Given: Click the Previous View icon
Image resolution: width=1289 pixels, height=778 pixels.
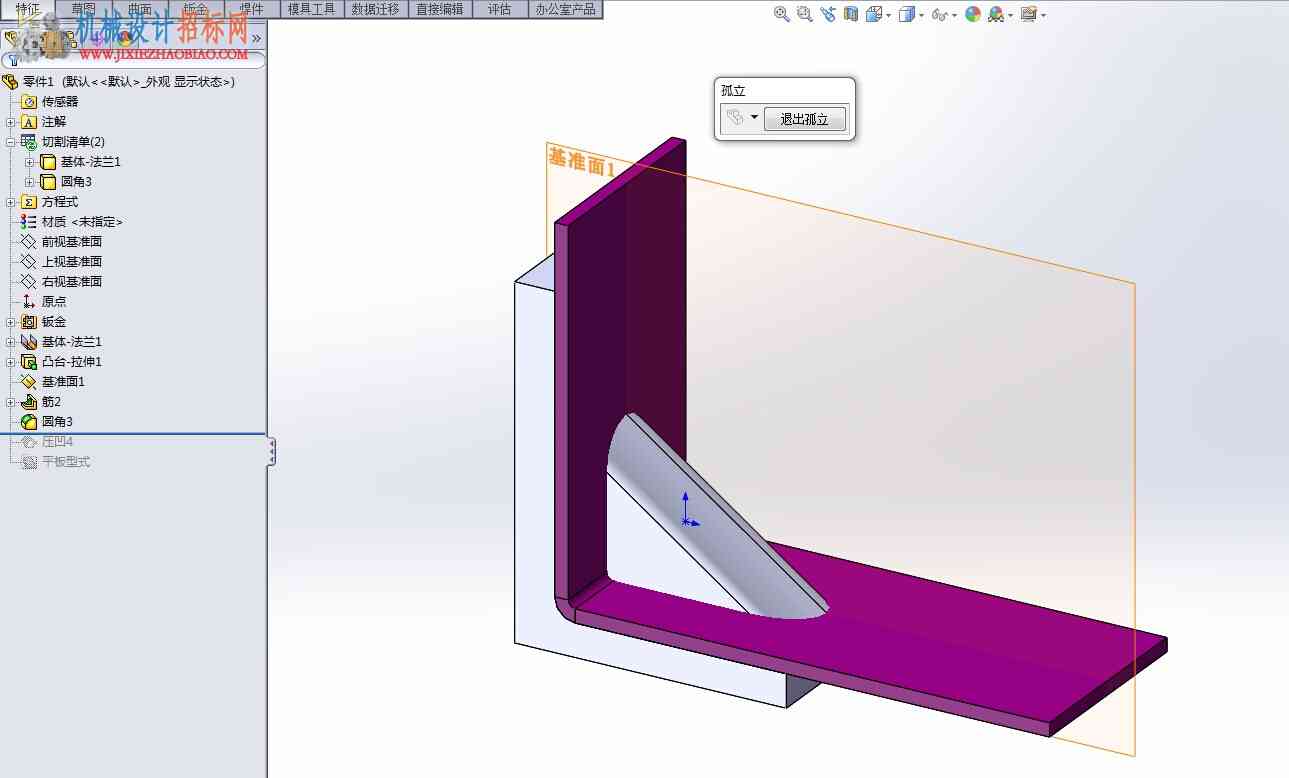Looking at the screenshot, I should point(828,14).
